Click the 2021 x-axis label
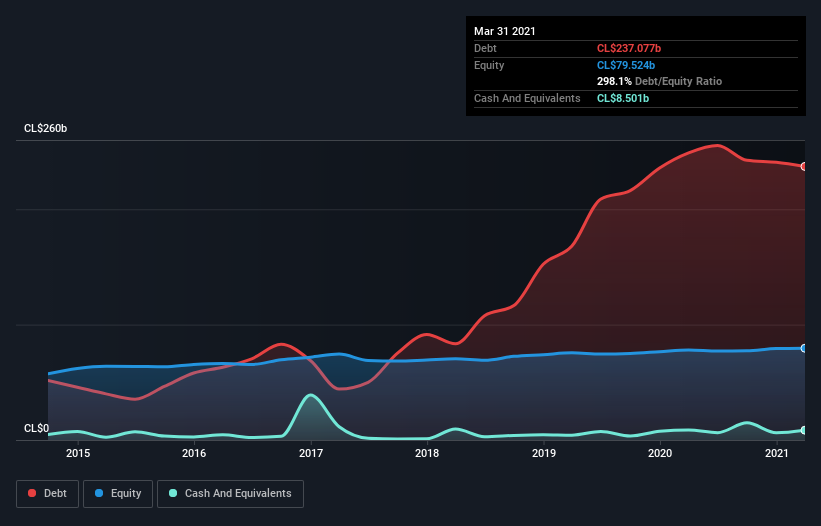Viewport: 821px width, 526px height. (x=777, y=453)
